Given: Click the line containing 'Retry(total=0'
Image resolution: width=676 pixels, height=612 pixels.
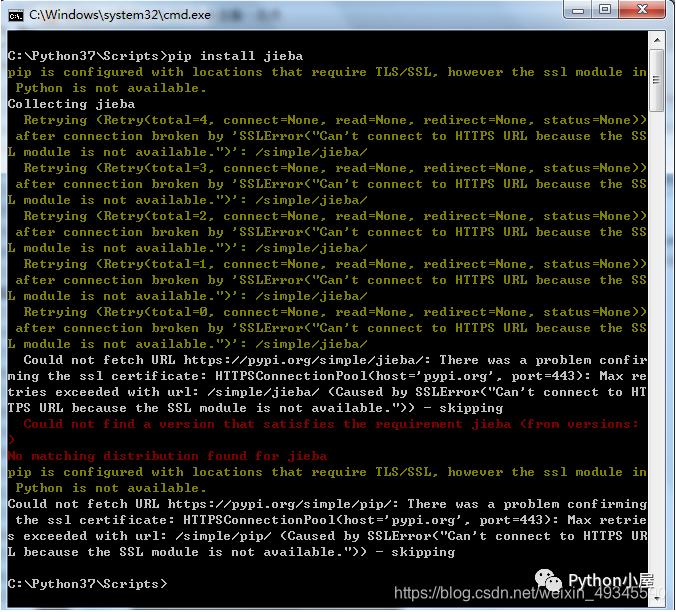Looking at the screenshot, I should pyautogui.click(x=335, y=312).
